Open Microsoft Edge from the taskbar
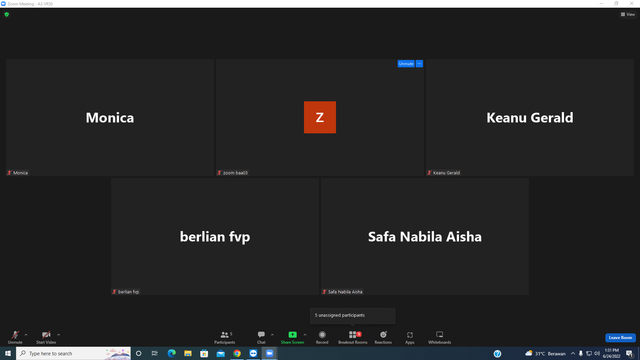Screen dimensions: 640x360 (171, 353)
